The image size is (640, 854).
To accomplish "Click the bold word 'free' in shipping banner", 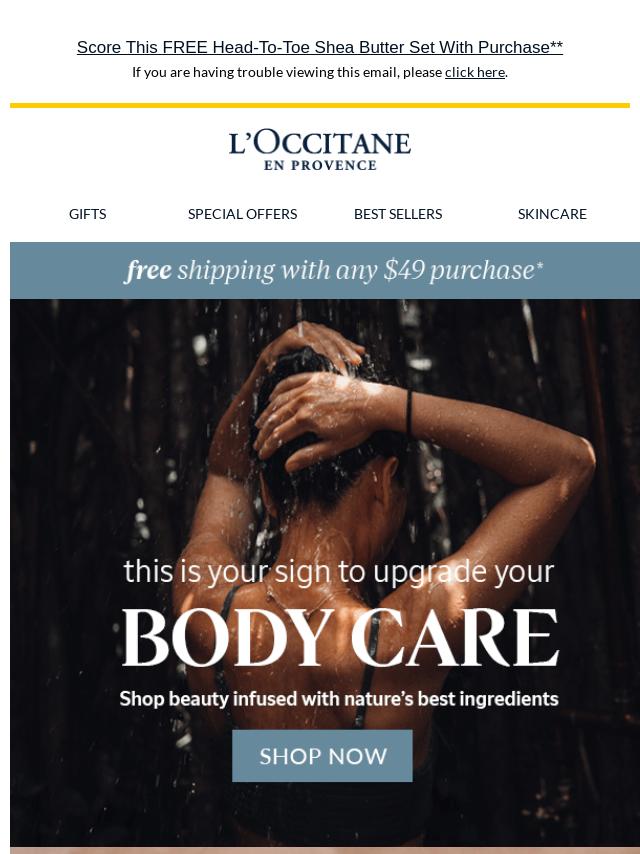I will [149, 270].
